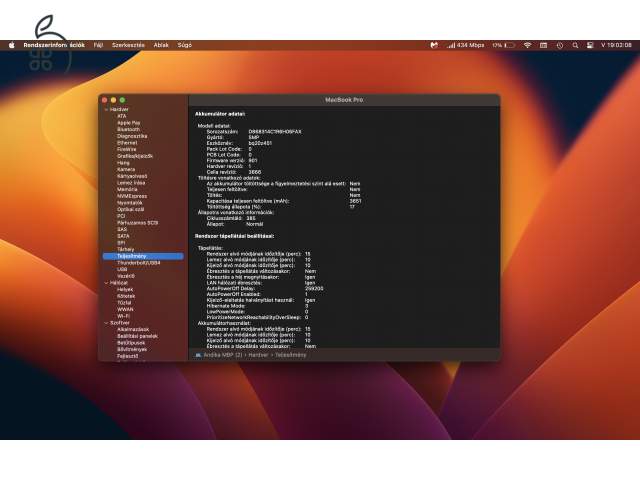Select Alkalmazások under Szoftver
The image size is (640, 480).
pos(133,329)
